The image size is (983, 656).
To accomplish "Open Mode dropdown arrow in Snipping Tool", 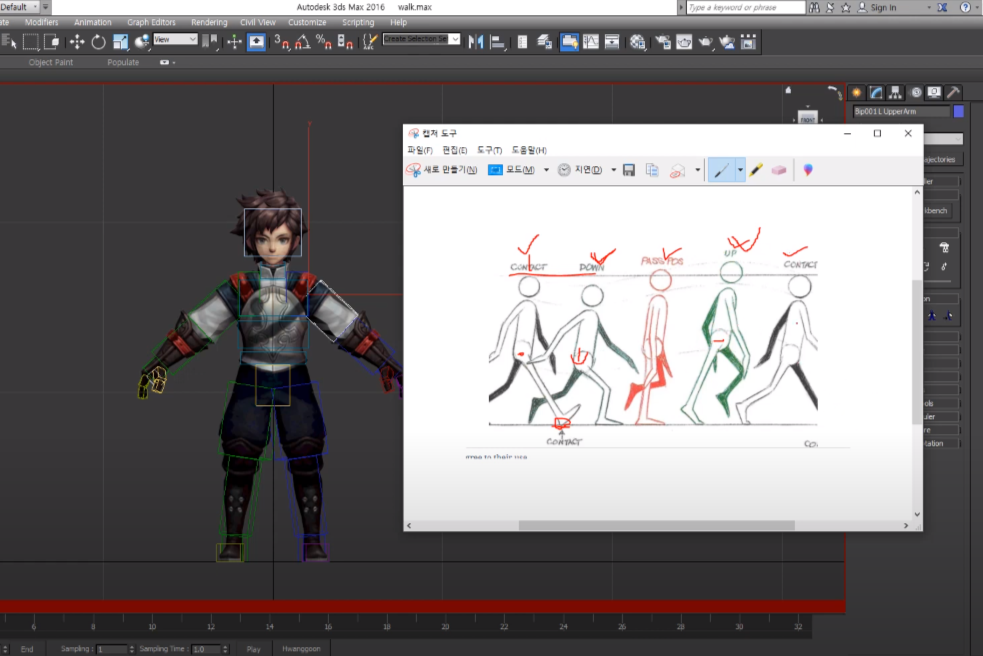I will 546,170.
